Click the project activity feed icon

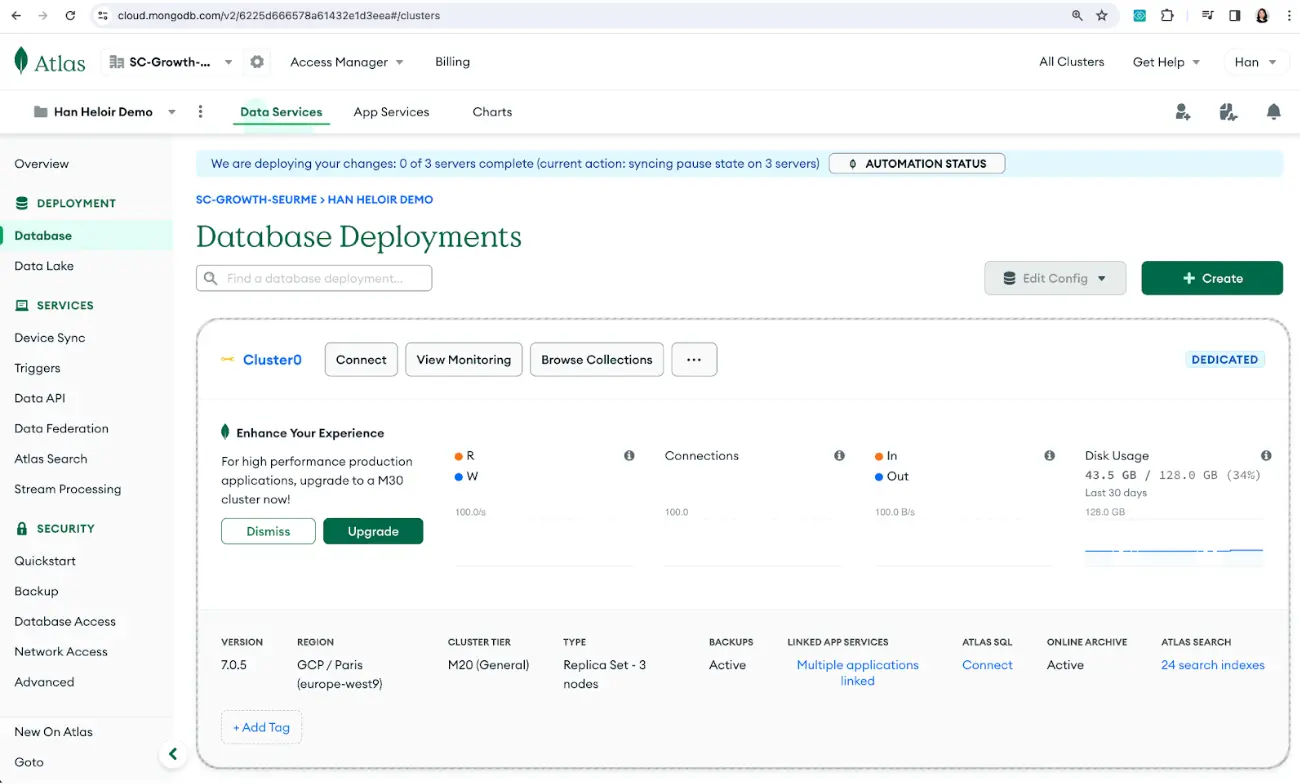1228,112
